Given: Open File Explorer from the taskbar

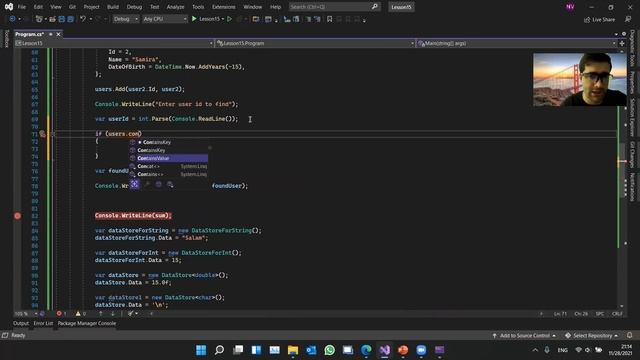Looking at the screenshot, I should point(293,350).
